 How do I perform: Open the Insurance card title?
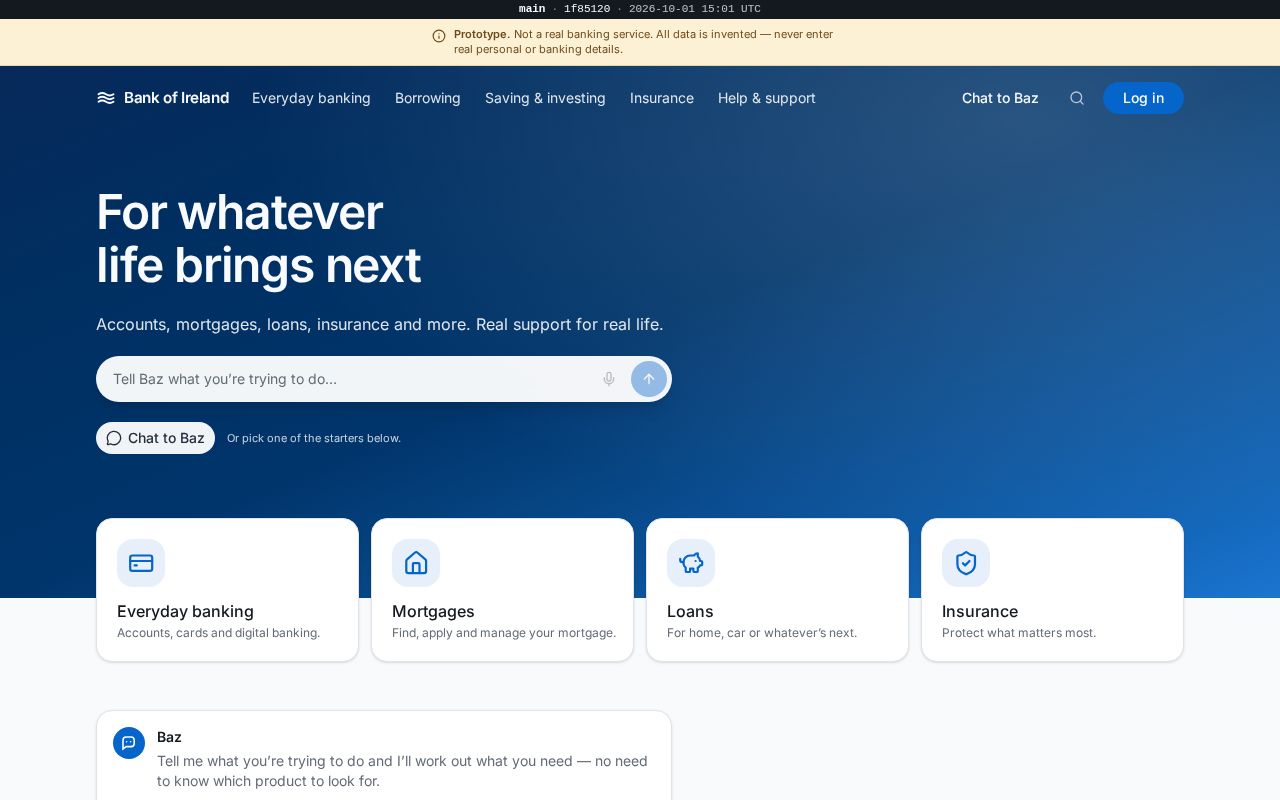(x=980, y=611)
